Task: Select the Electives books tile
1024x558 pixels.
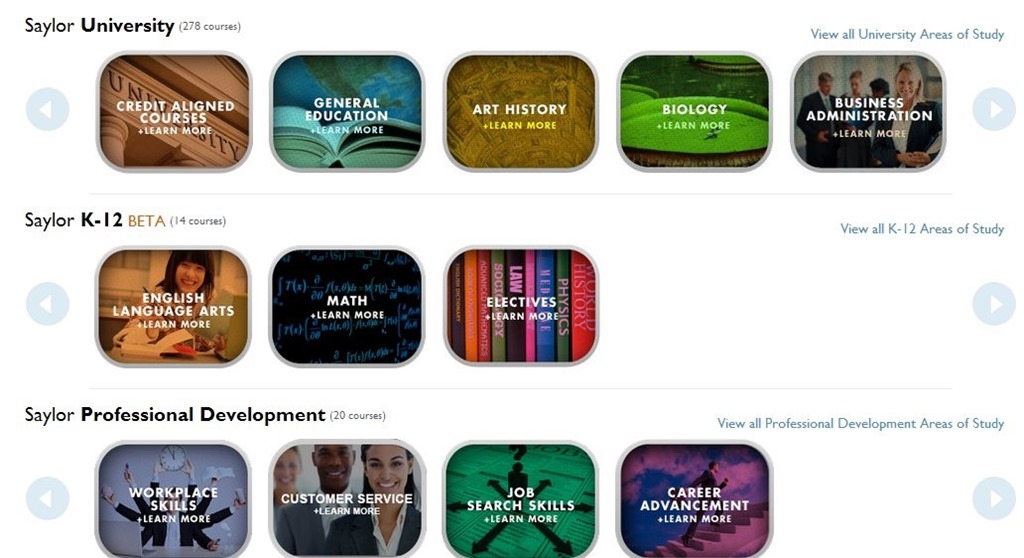Action: pyautogui.click(x=520, y=306)
